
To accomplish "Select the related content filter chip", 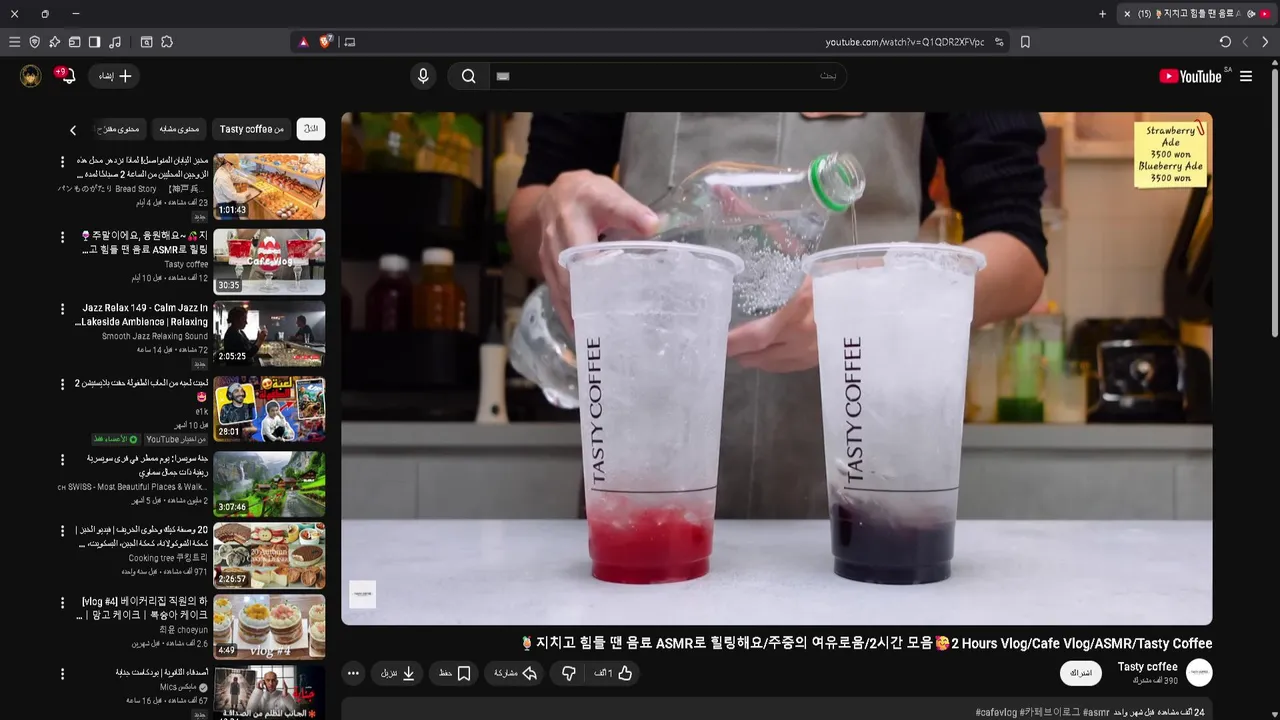I will [x=180, y=129].
